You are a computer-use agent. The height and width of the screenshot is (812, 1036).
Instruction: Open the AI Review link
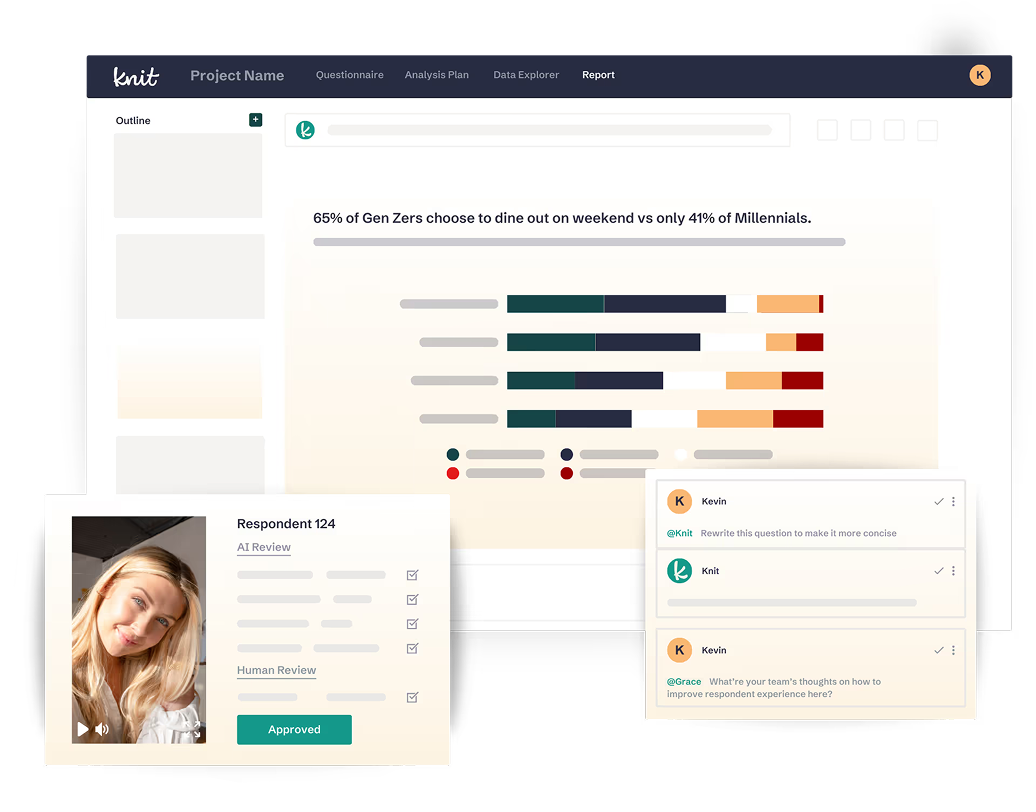pyautogui.click(x=264, y=547)
